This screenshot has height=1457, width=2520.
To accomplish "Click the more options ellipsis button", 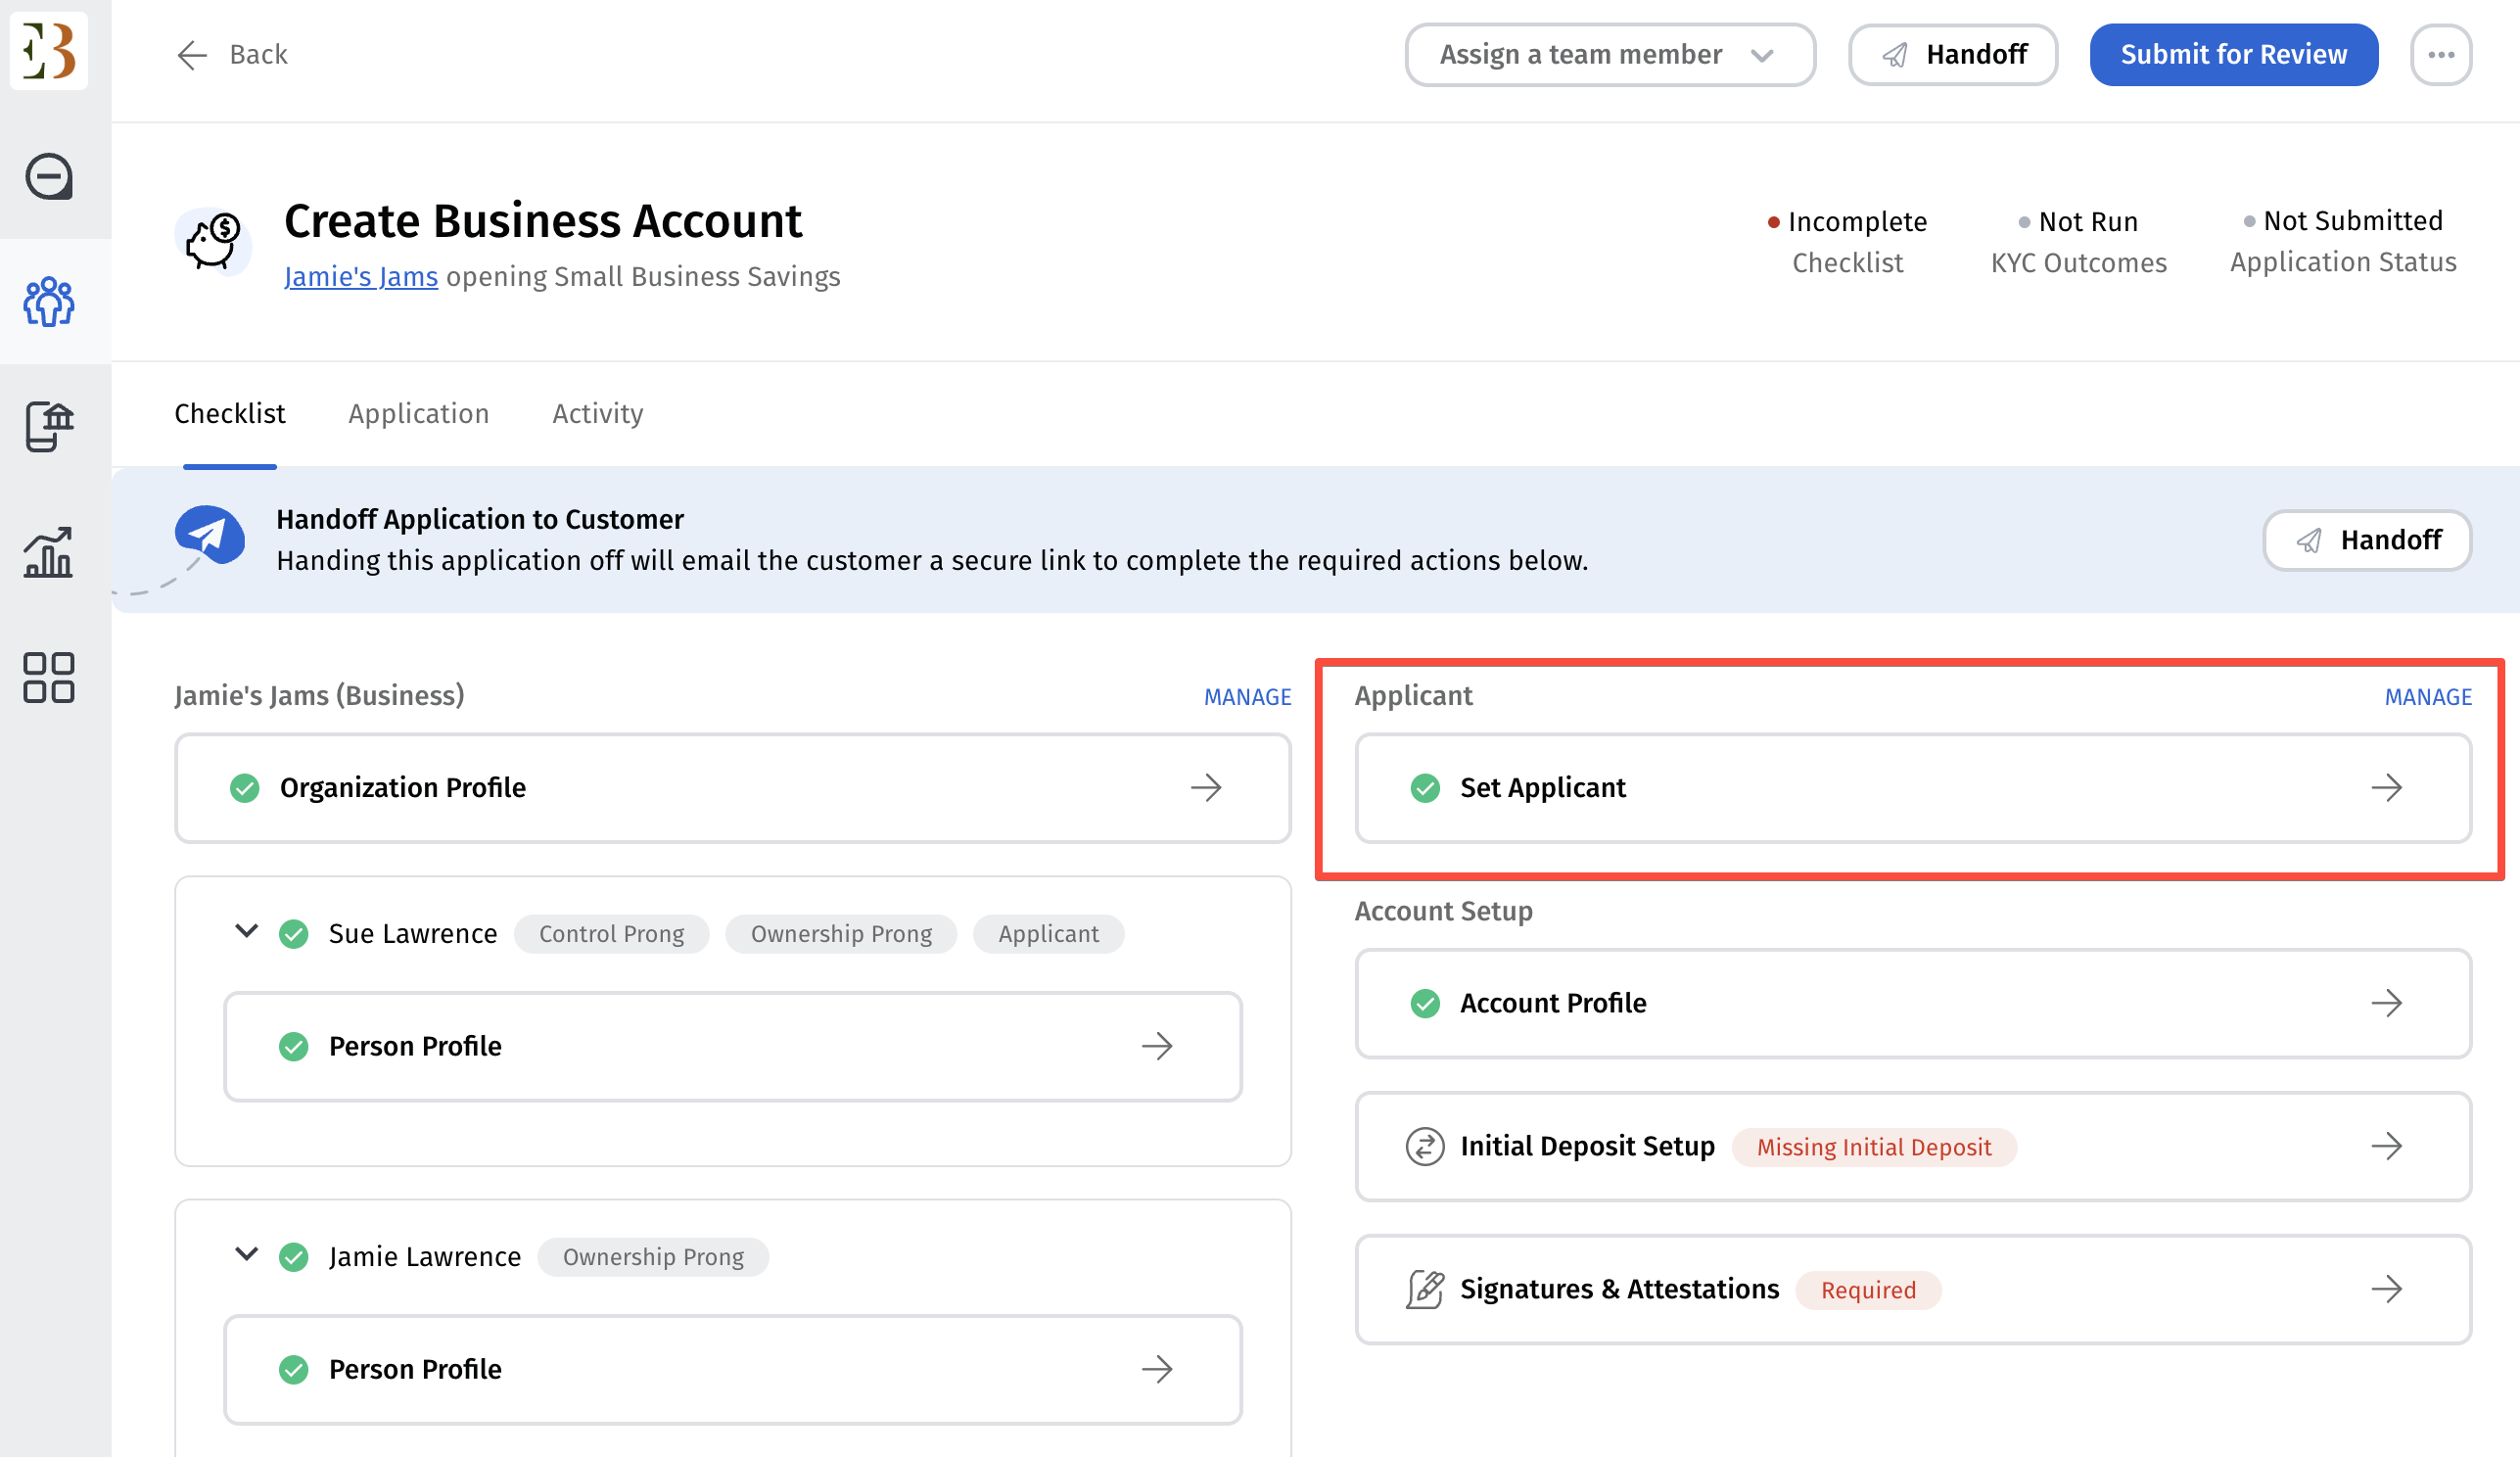I will click(2440, 54).
